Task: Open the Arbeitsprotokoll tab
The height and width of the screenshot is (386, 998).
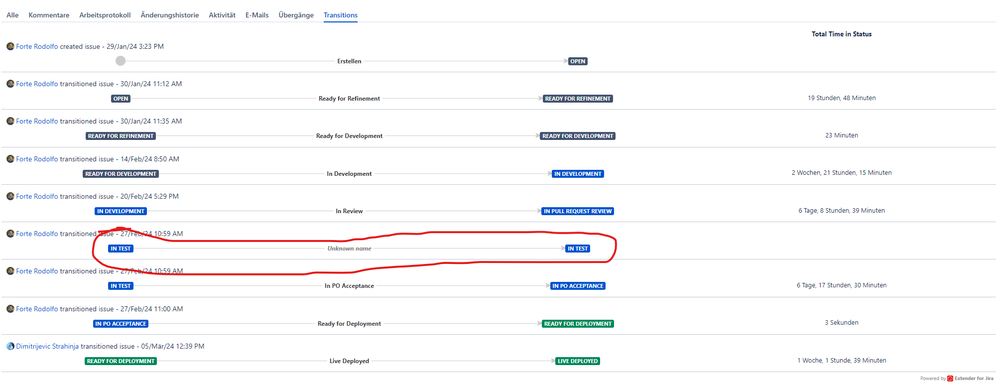Action: tap(105, 15)
